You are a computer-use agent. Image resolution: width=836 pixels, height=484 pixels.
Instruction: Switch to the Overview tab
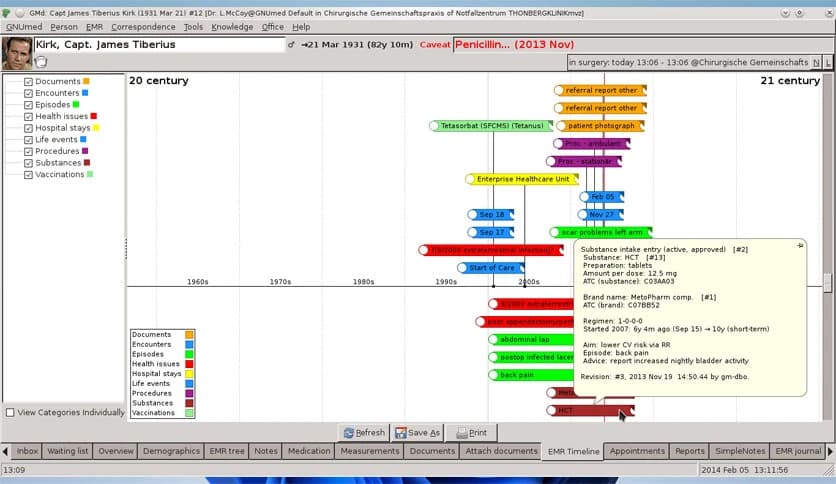coord(116,451)
